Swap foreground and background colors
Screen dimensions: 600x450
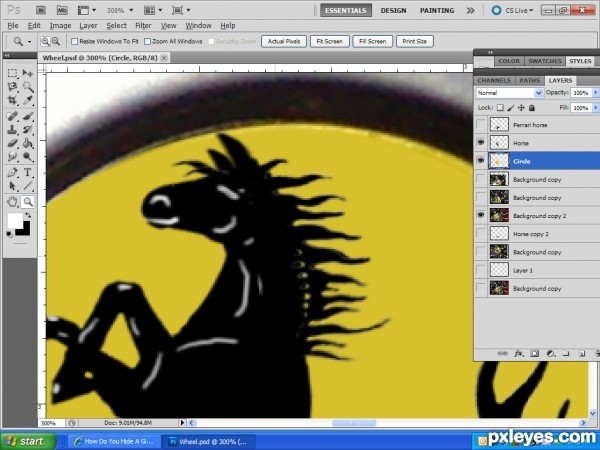[x=28, y=215]
